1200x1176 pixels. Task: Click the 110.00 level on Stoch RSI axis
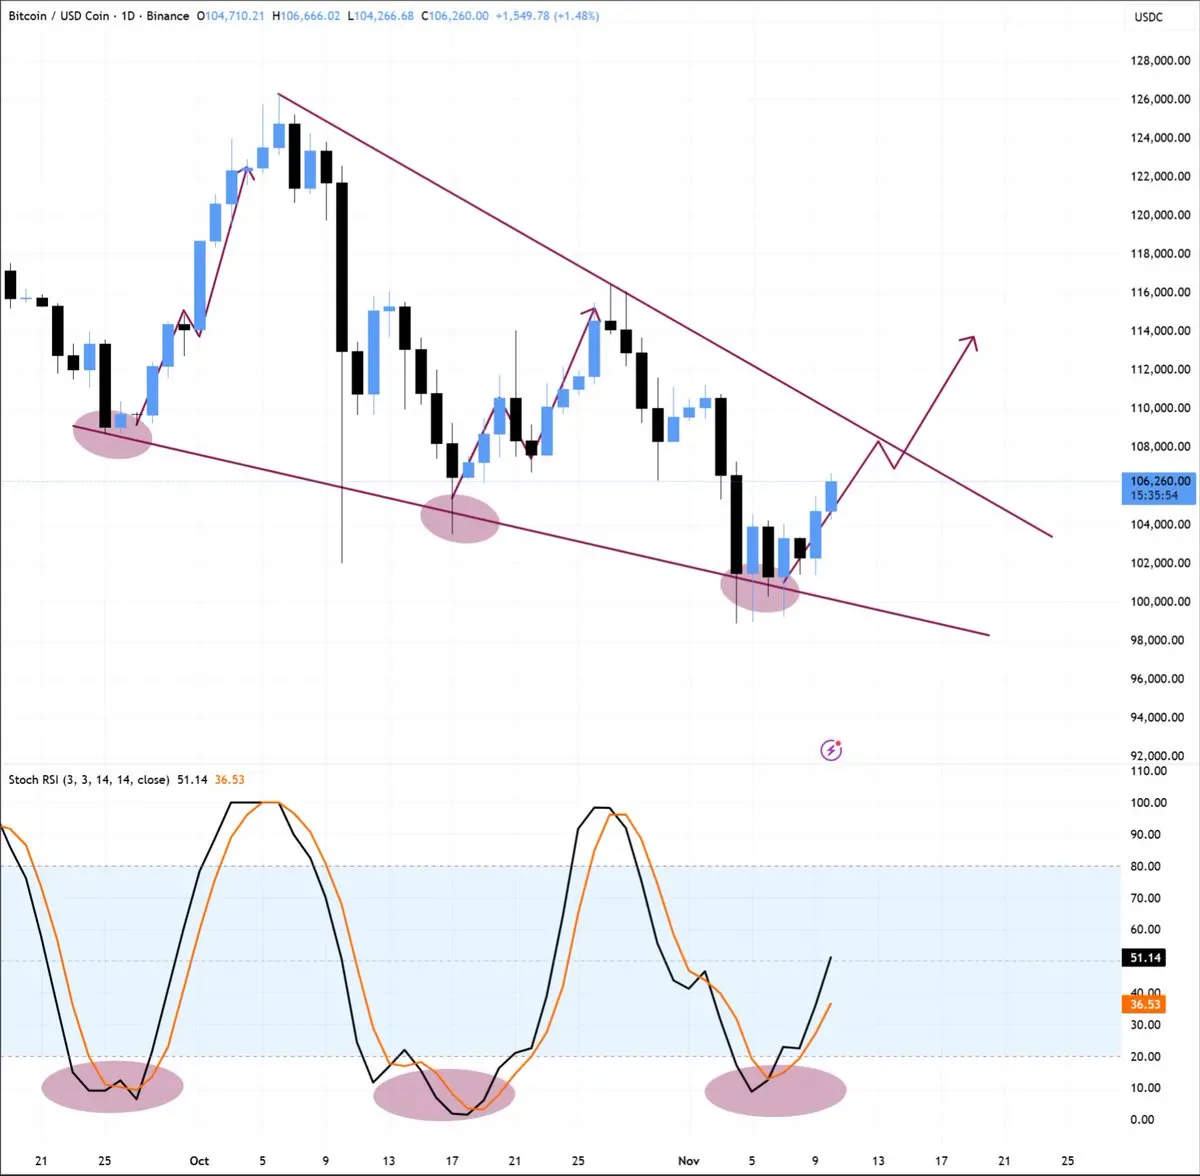click(1148, 771)
